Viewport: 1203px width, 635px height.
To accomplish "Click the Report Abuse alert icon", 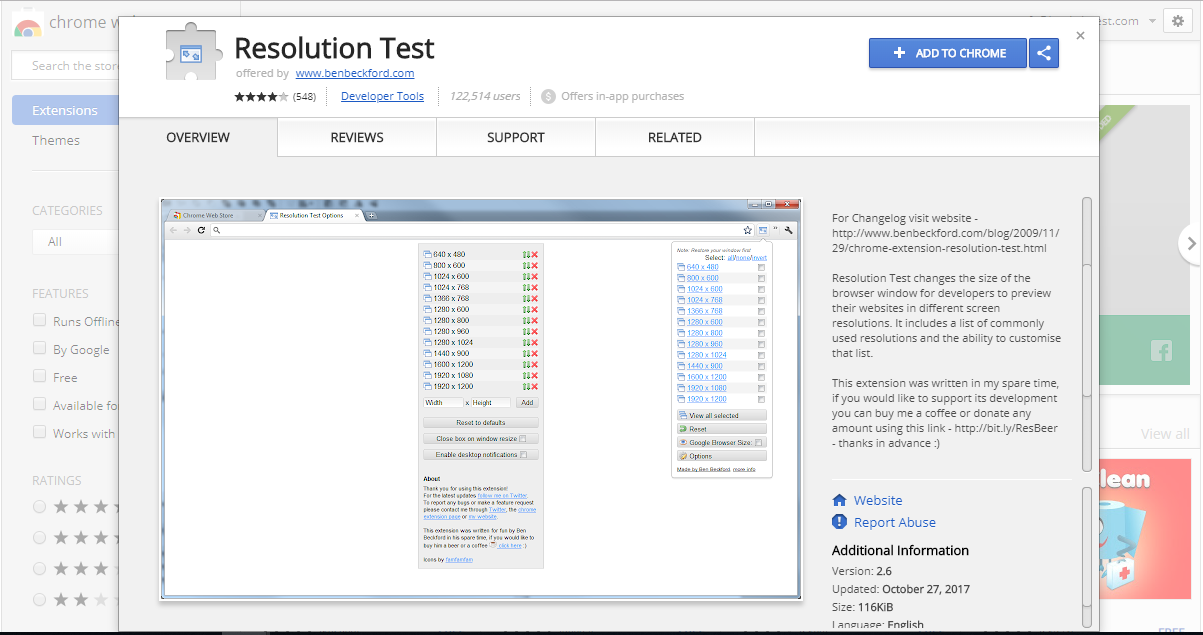I will click(840, 522).
